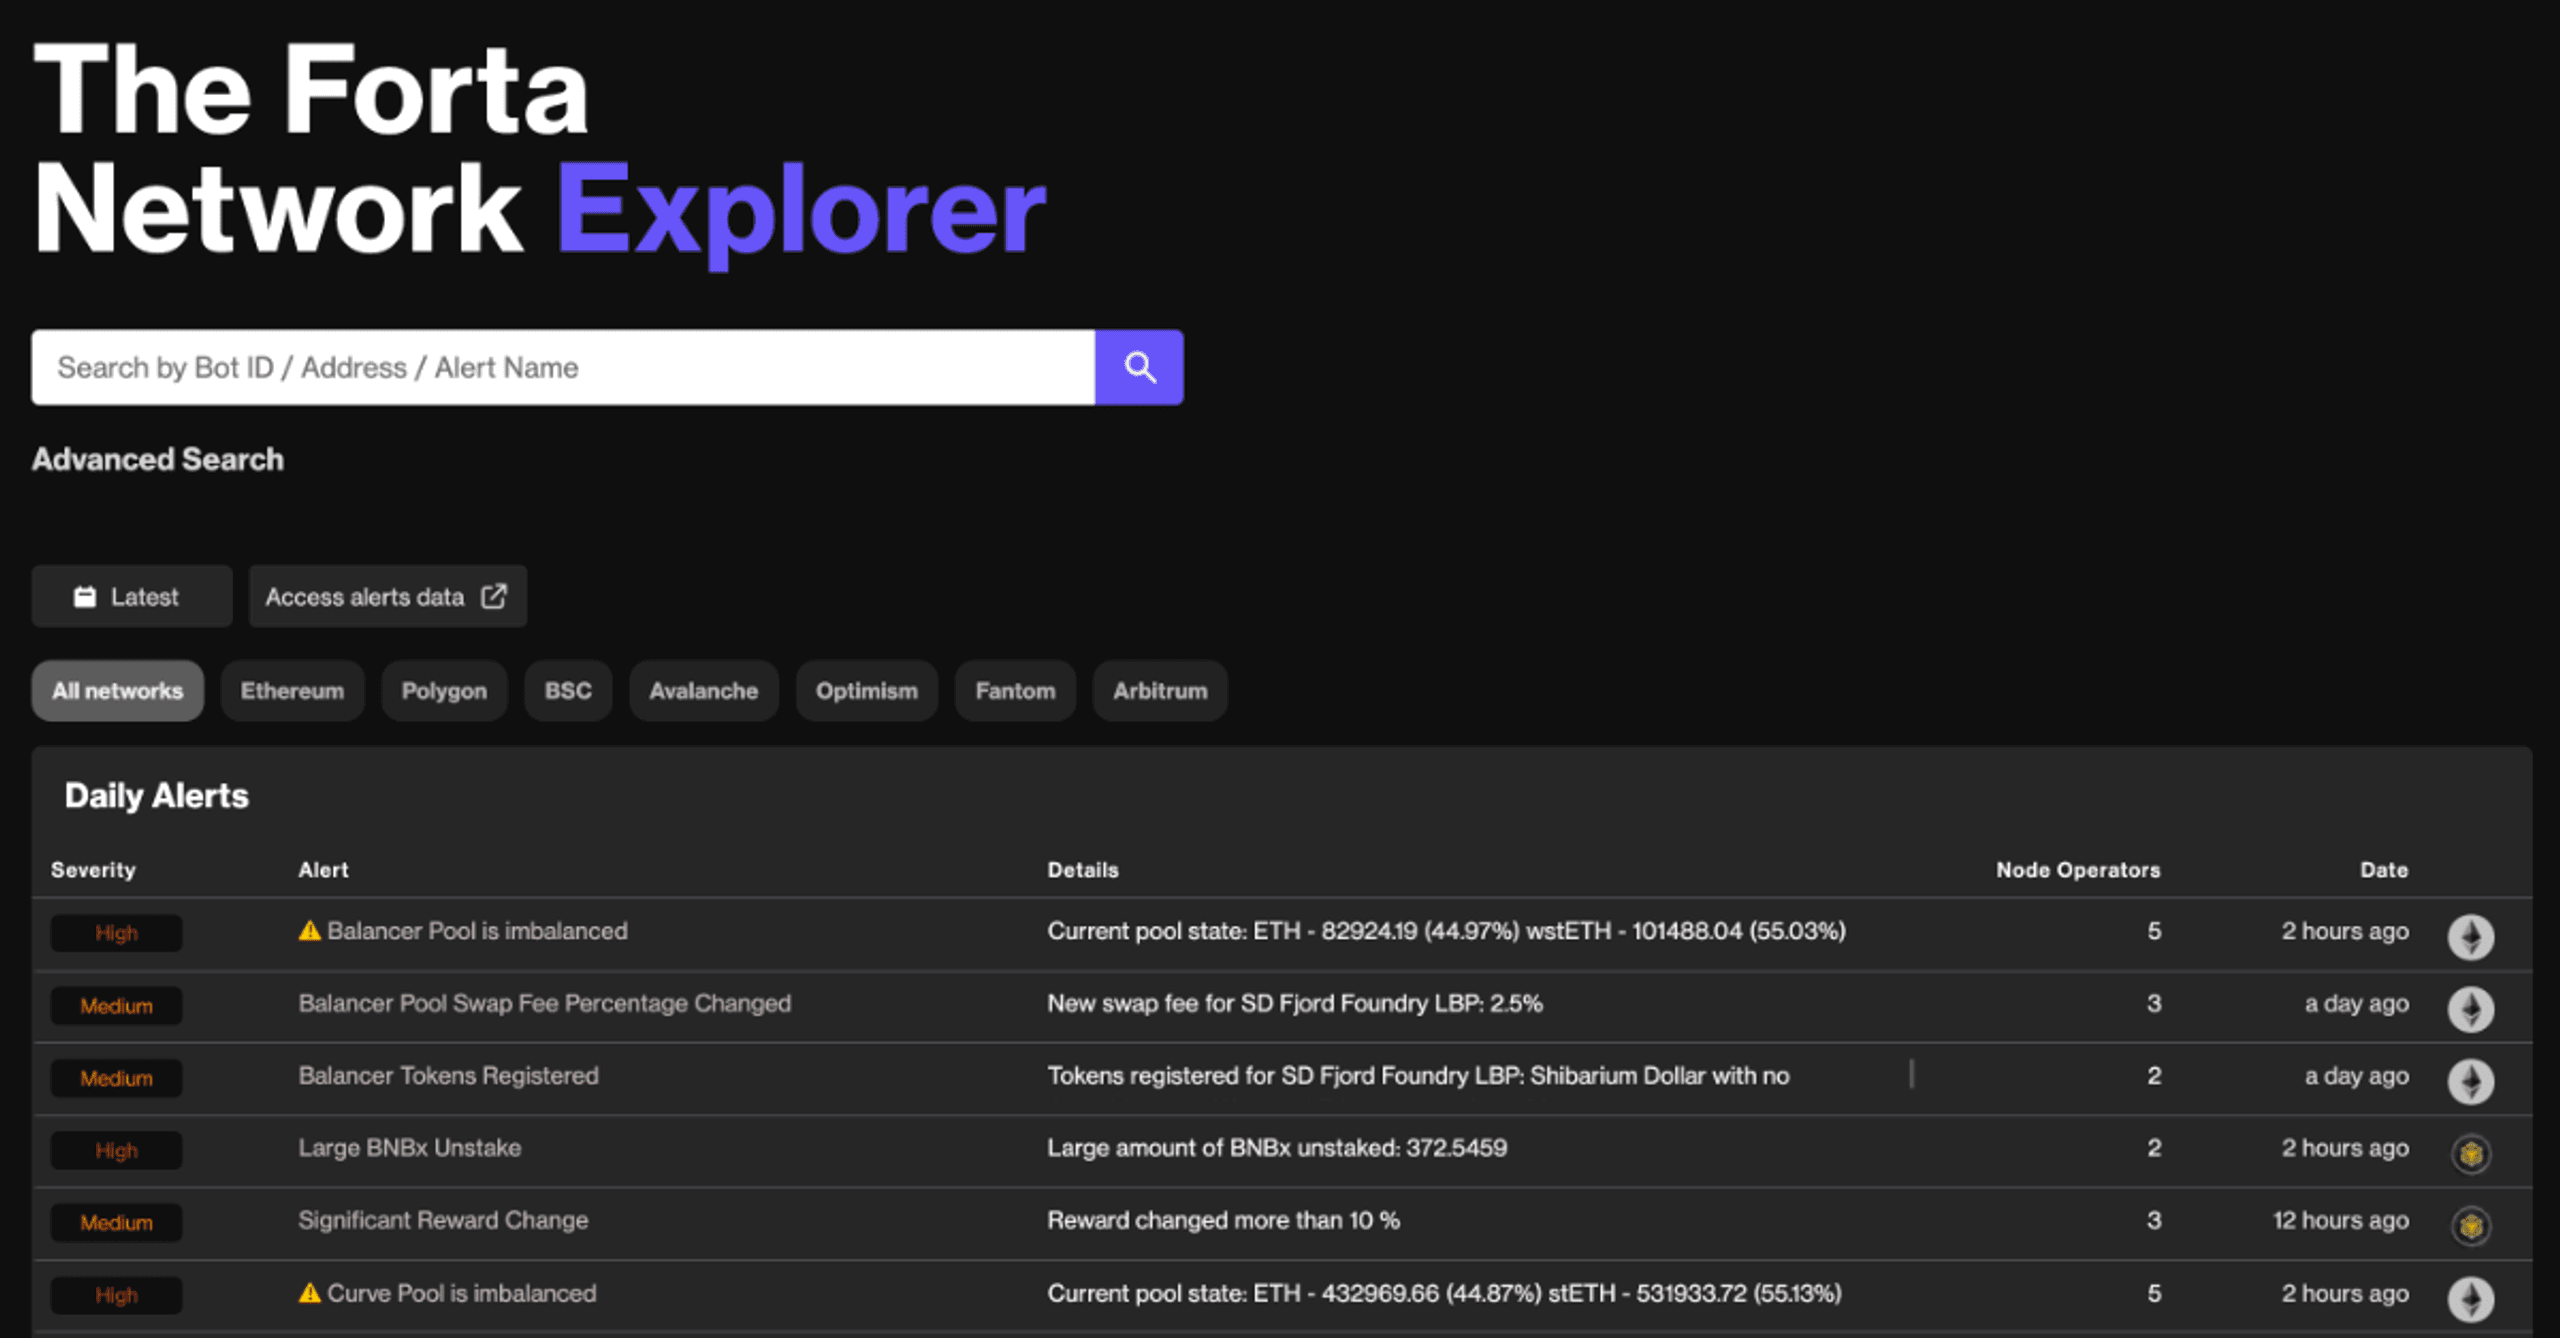The image size is (2560, 1338).
Task: Click details with wstETH - 101488.04 pool state
Action: point(1446,931)
